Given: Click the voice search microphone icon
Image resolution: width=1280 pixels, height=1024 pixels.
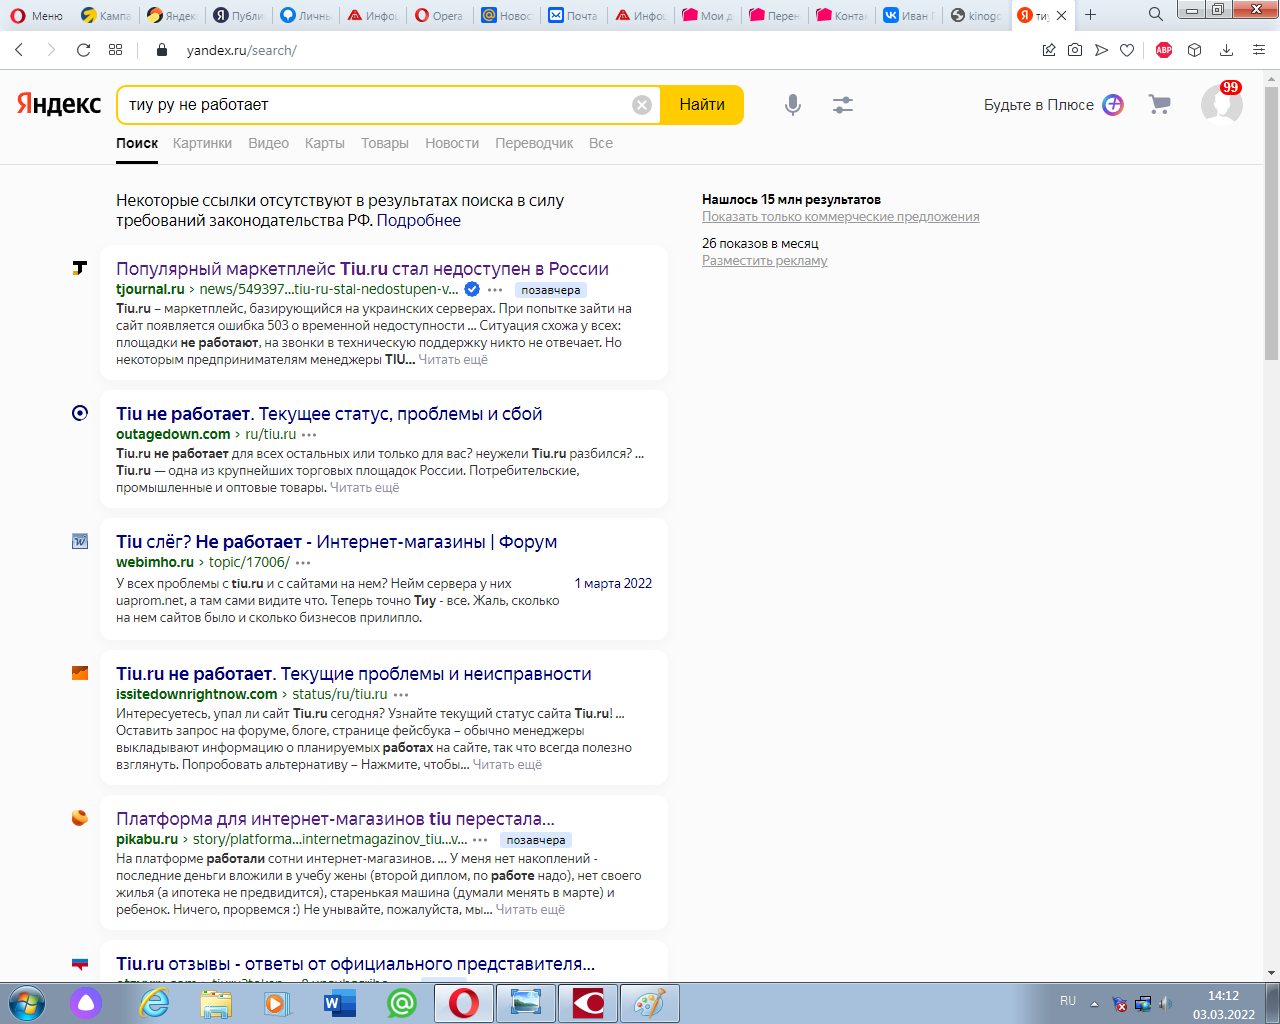Looking at the screenshot, I should tap(792, 105).
